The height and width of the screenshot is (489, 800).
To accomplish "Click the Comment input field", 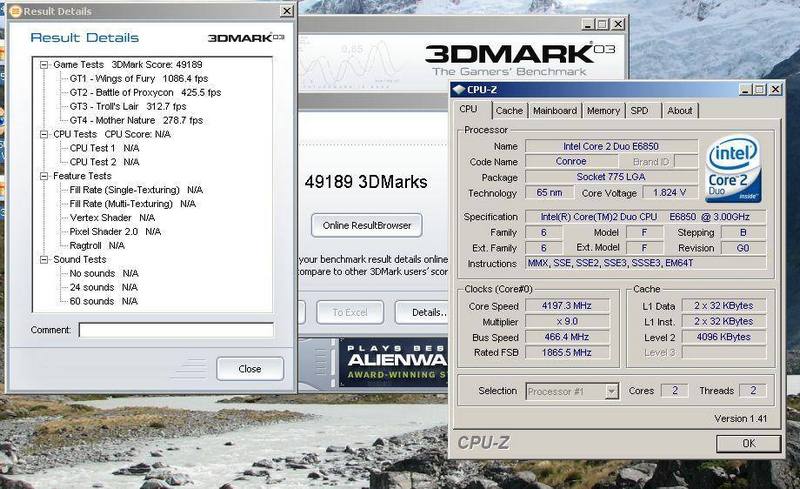I will (x=176, y=330).
